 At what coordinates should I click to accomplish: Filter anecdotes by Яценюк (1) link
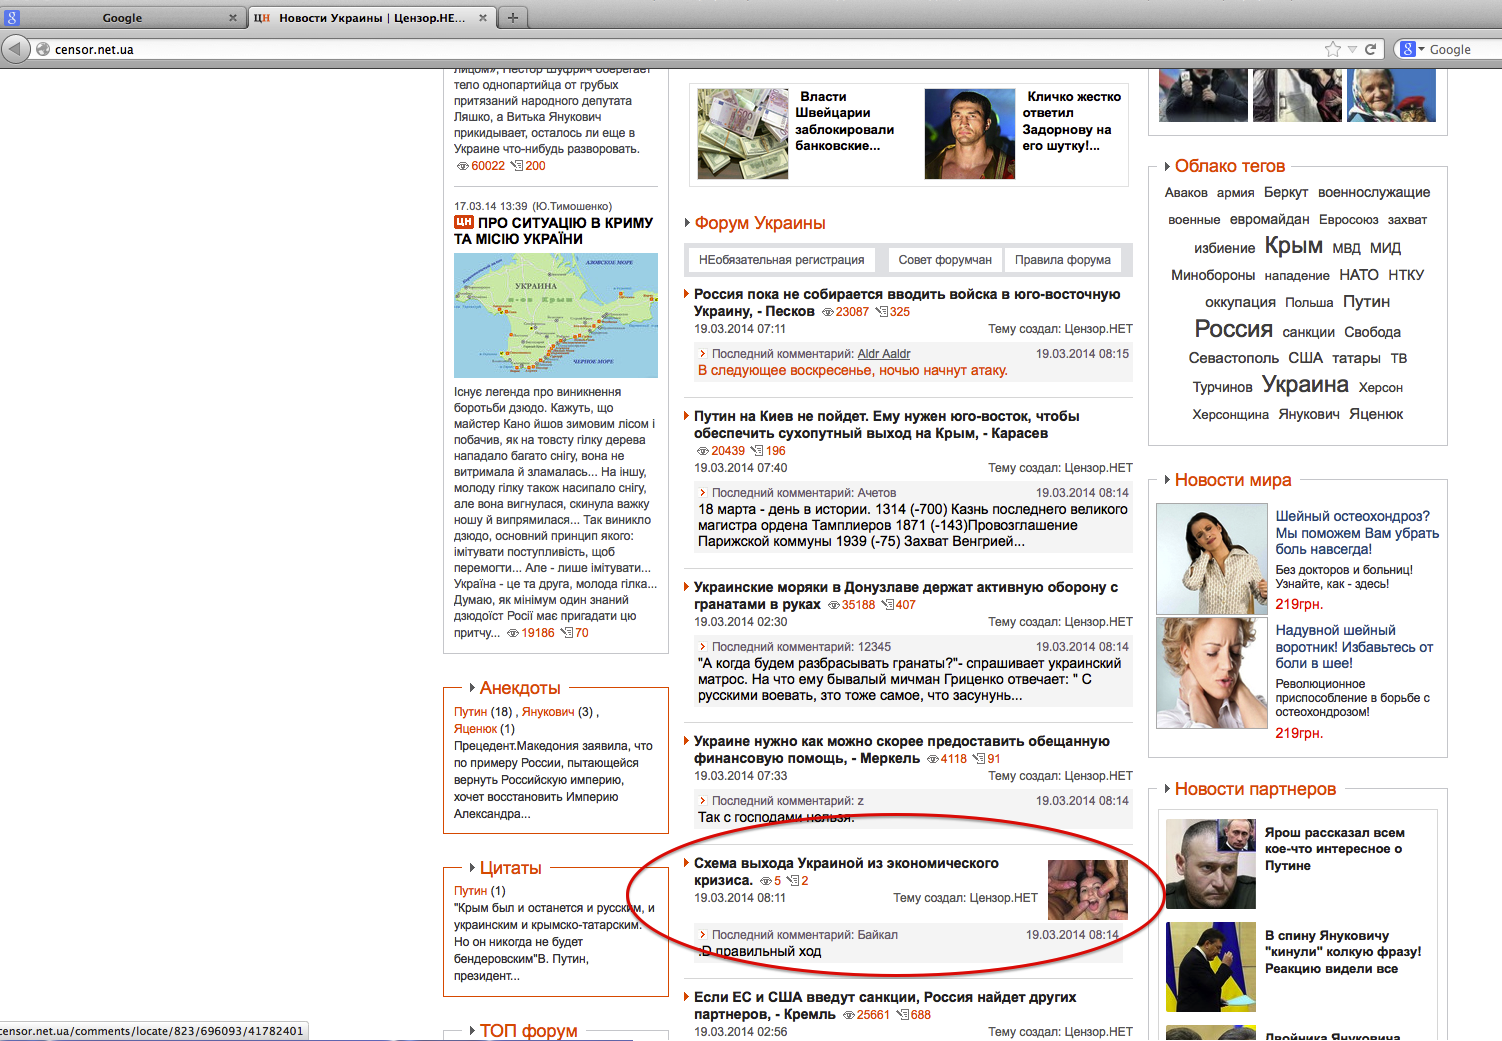click(x=475, y=729)
